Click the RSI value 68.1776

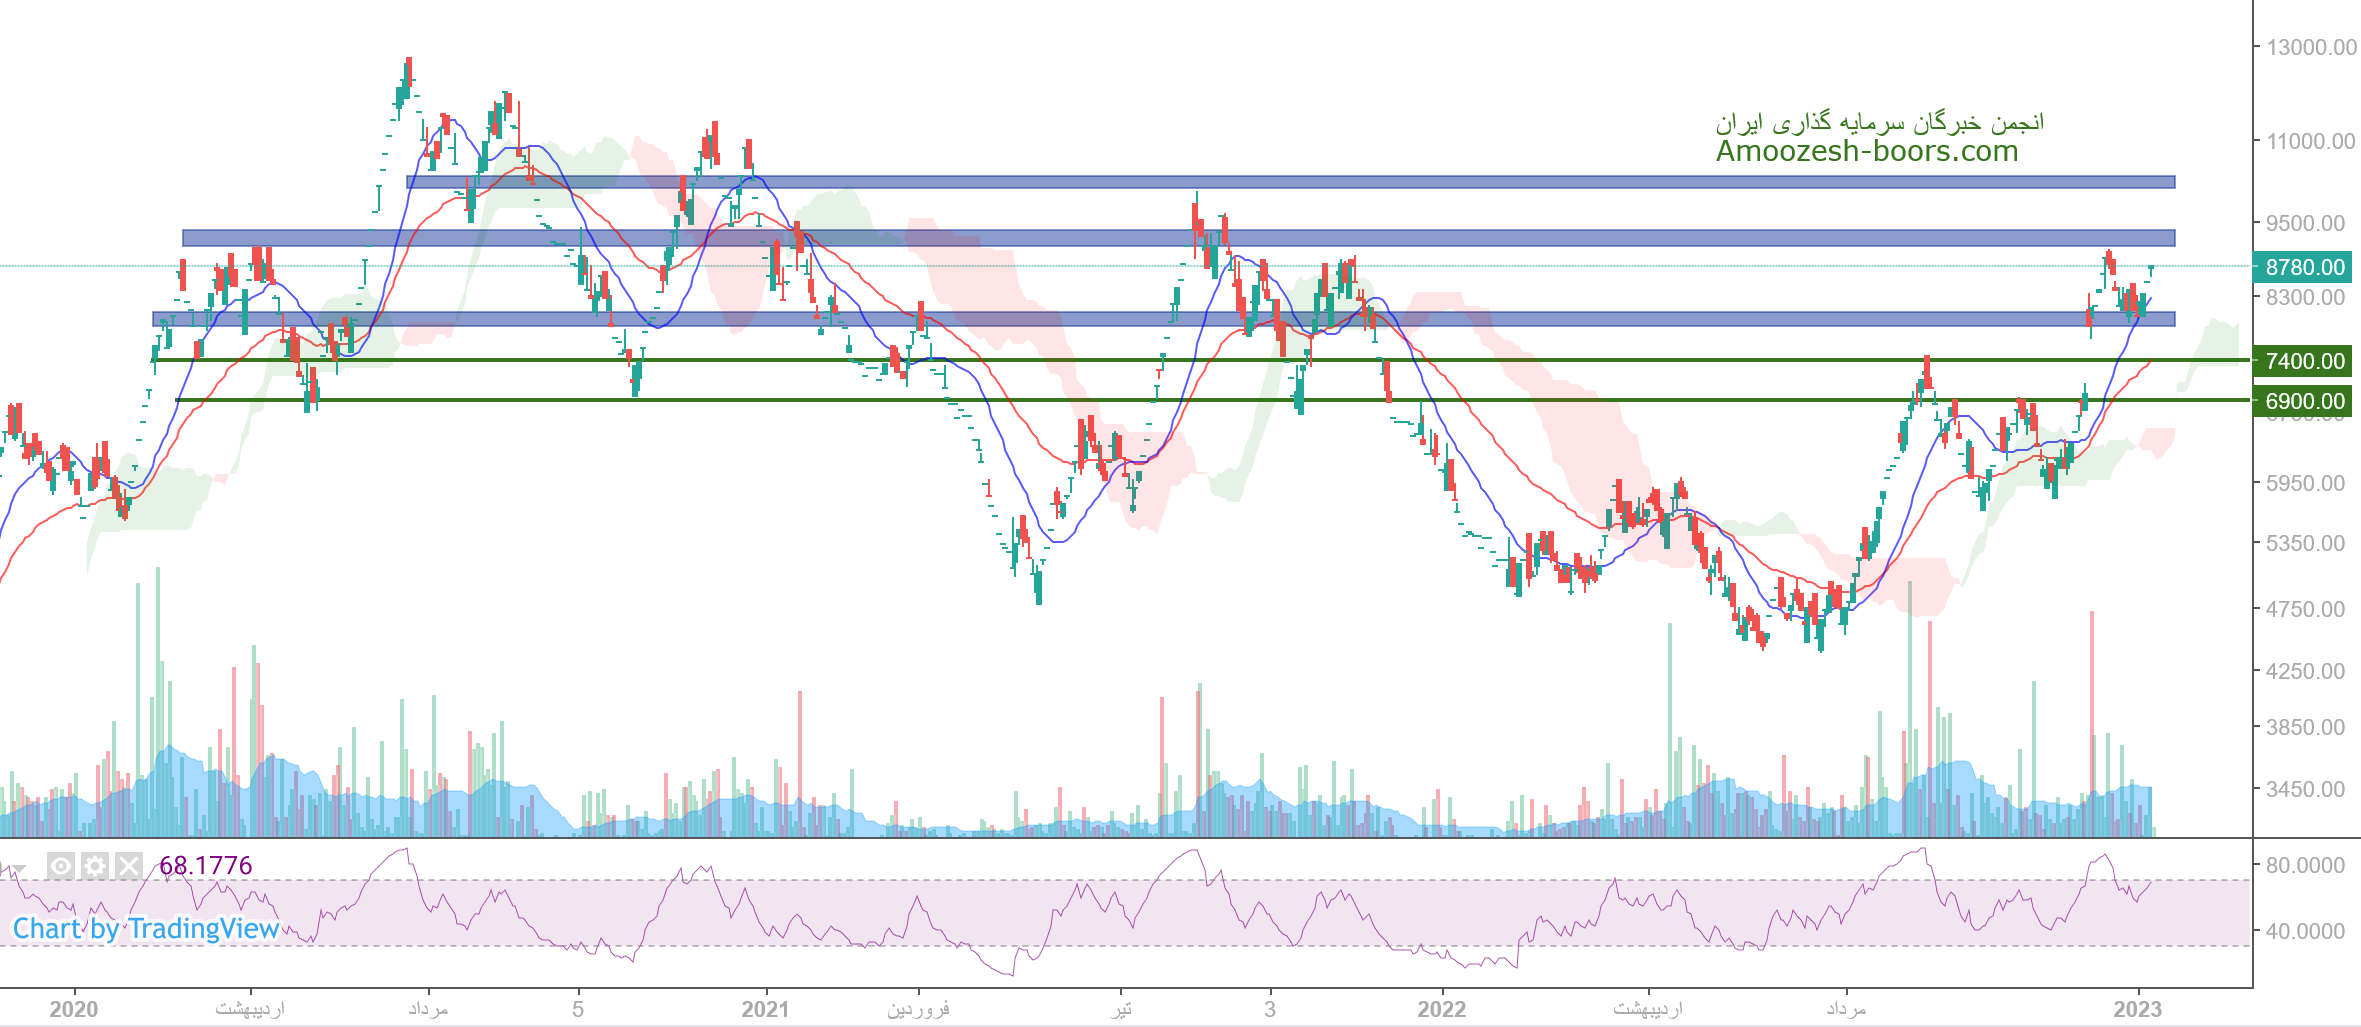(206, 866)
